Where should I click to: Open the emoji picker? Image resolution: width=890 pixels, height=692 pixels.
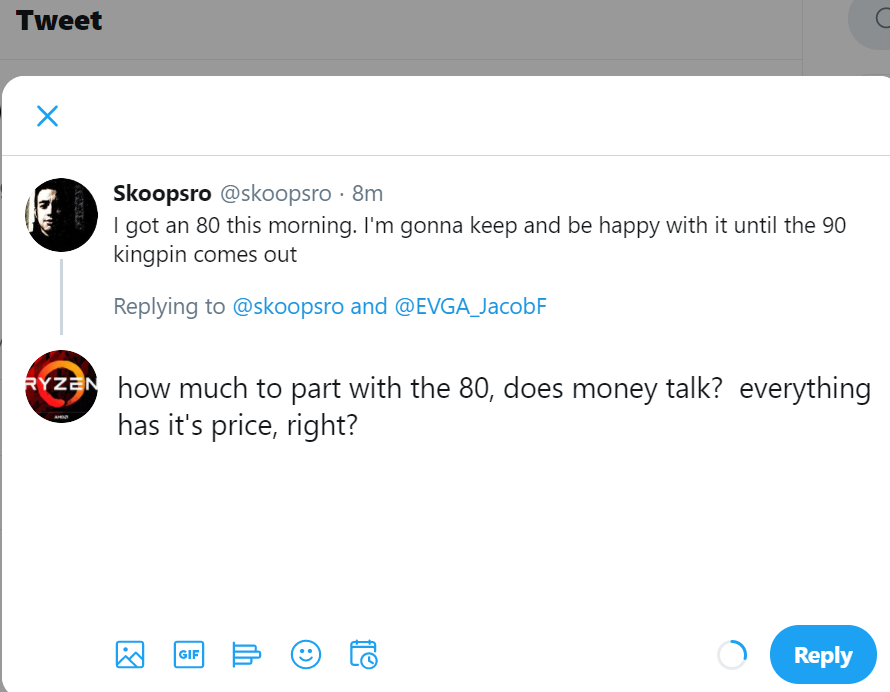click(x=305, y=655)
